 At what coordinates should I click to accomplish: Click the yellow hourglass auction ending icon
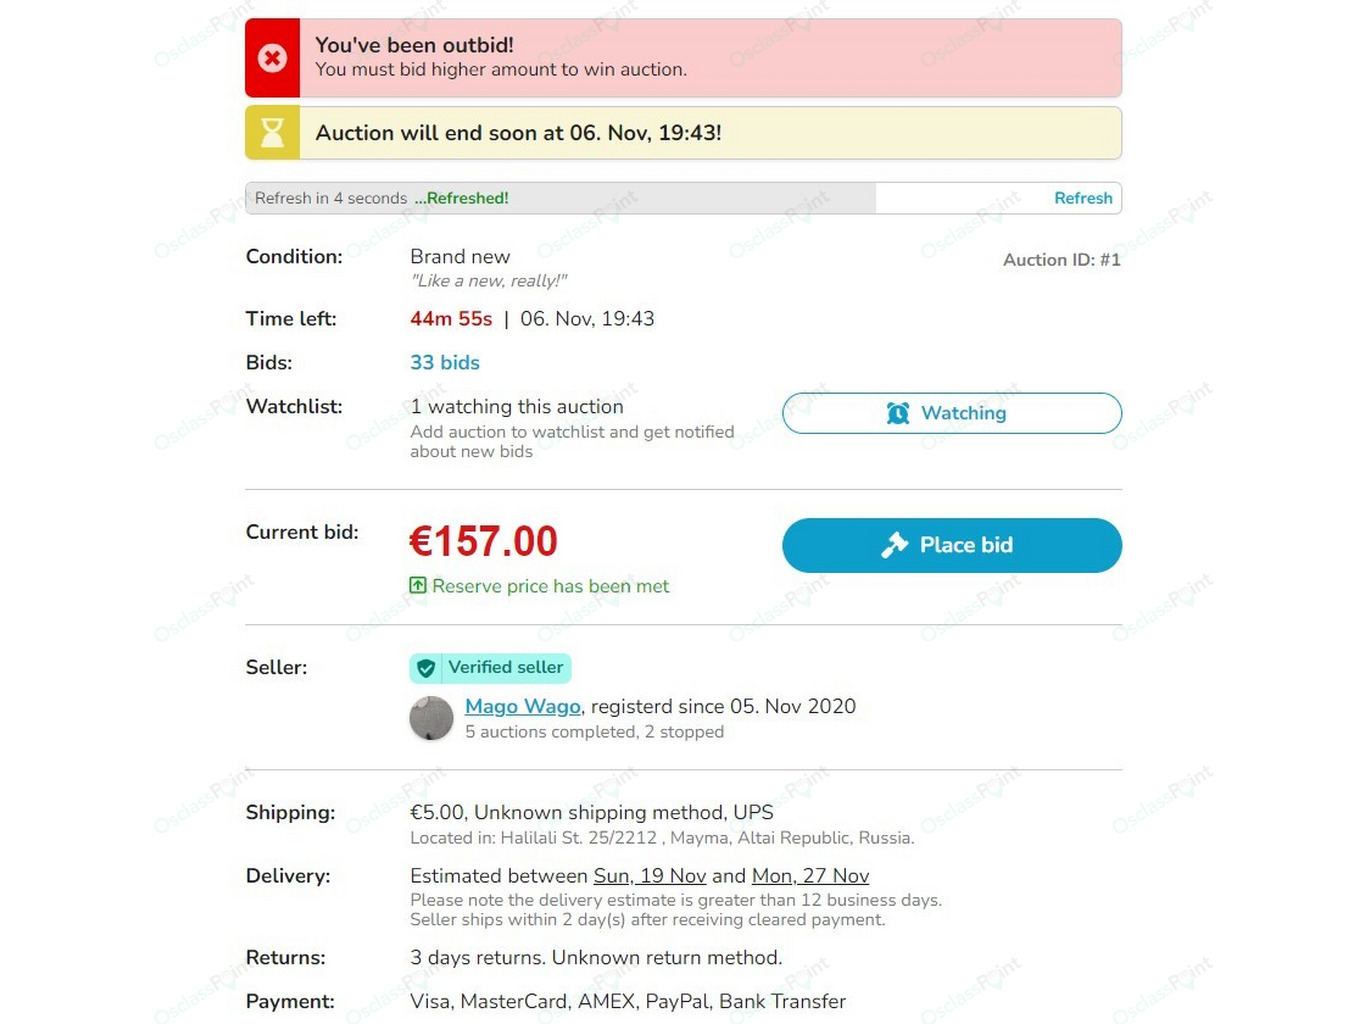pyautogui.click(x=272, y=133)
